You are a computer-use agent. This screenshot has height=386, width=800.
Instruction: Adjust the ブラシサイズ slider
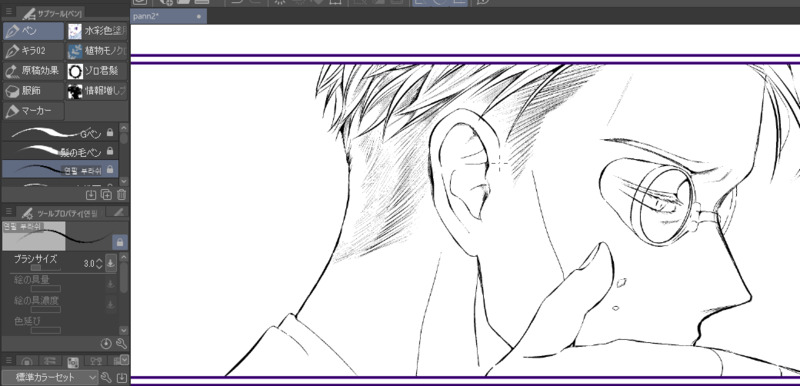pyautogui.click(x=45, y=267)
